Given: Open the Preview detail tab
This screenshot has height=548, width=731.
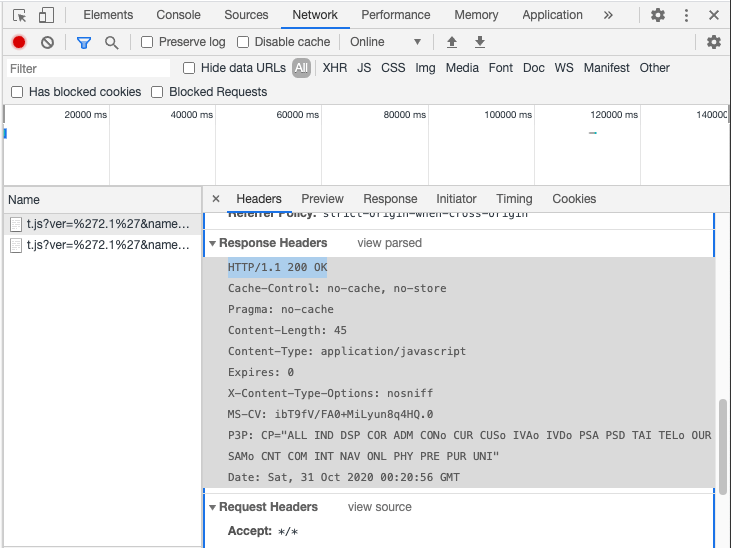Looking at the screenshot, I should pyautogui.click(x=323, y=199).
